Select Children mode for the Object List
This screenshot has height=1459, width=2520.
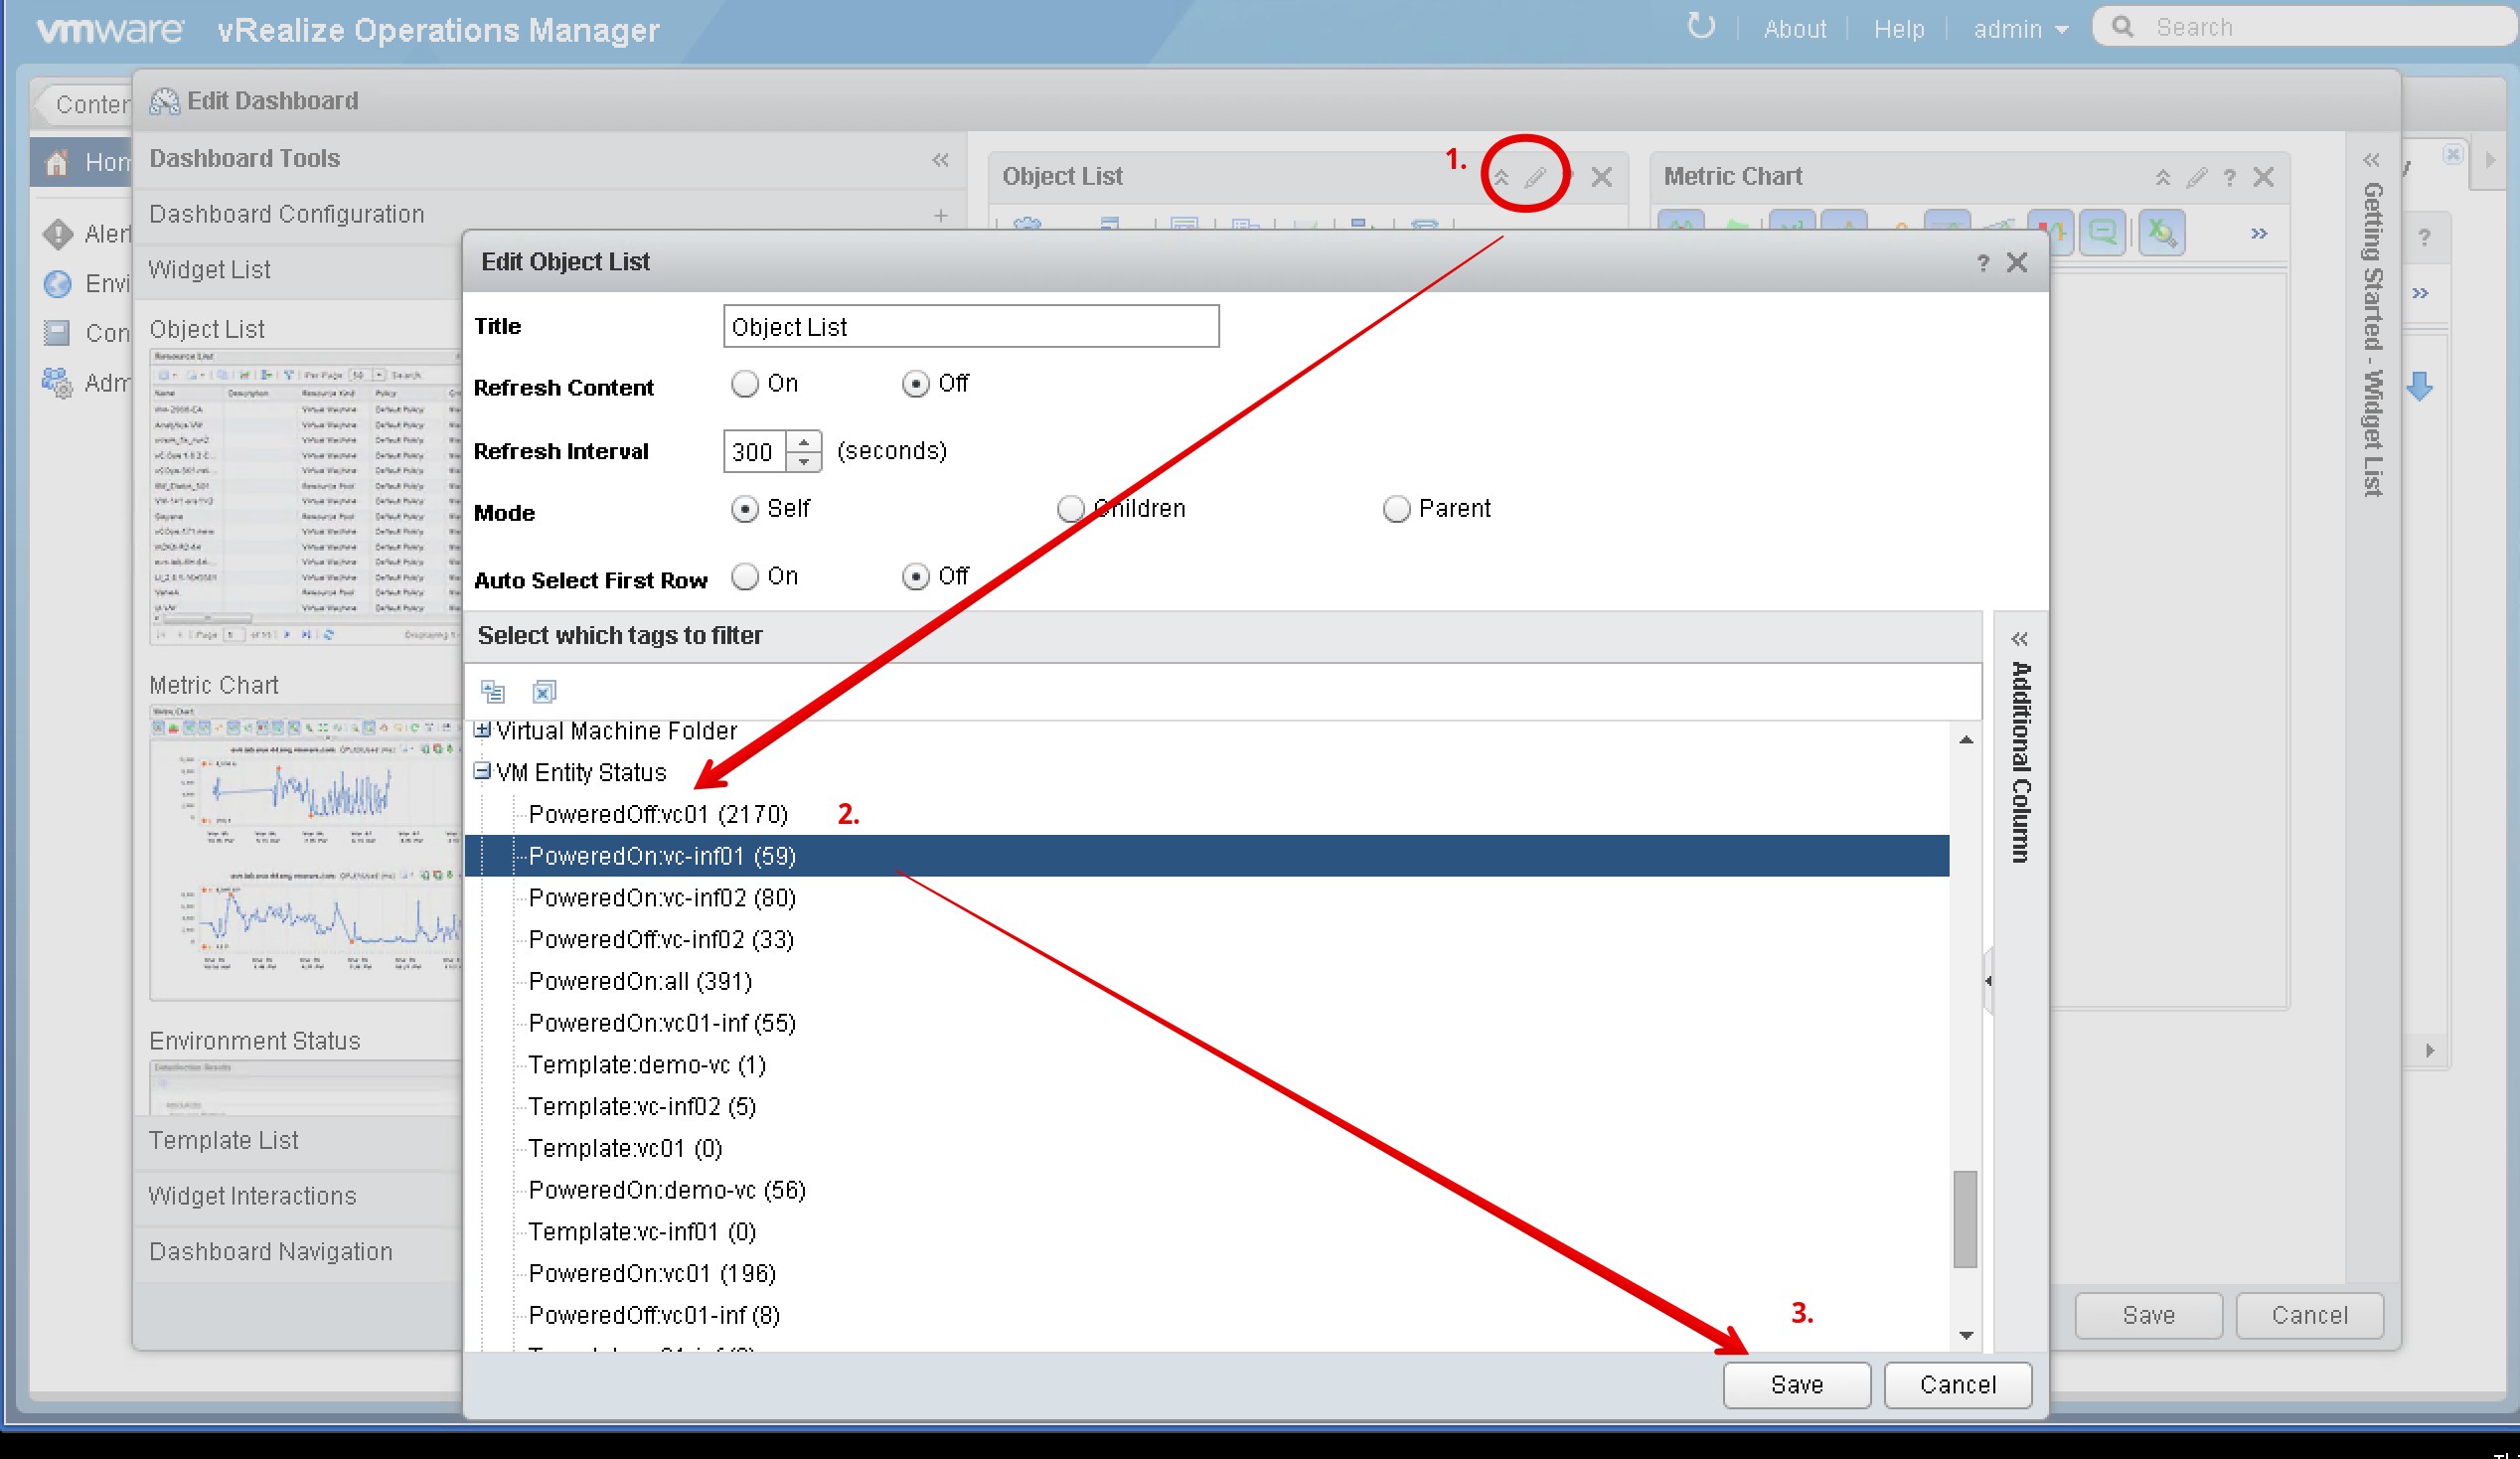click(x=1070, y=508)
